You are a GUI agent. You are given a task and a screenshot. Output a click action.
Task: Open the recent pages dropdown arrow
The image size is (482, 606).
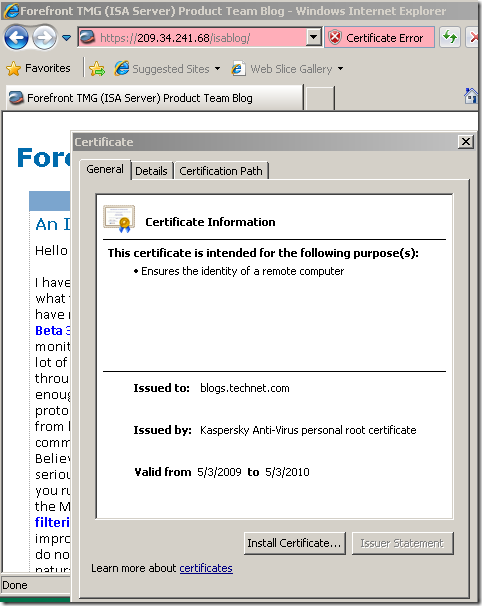click(x=66, y=38)
